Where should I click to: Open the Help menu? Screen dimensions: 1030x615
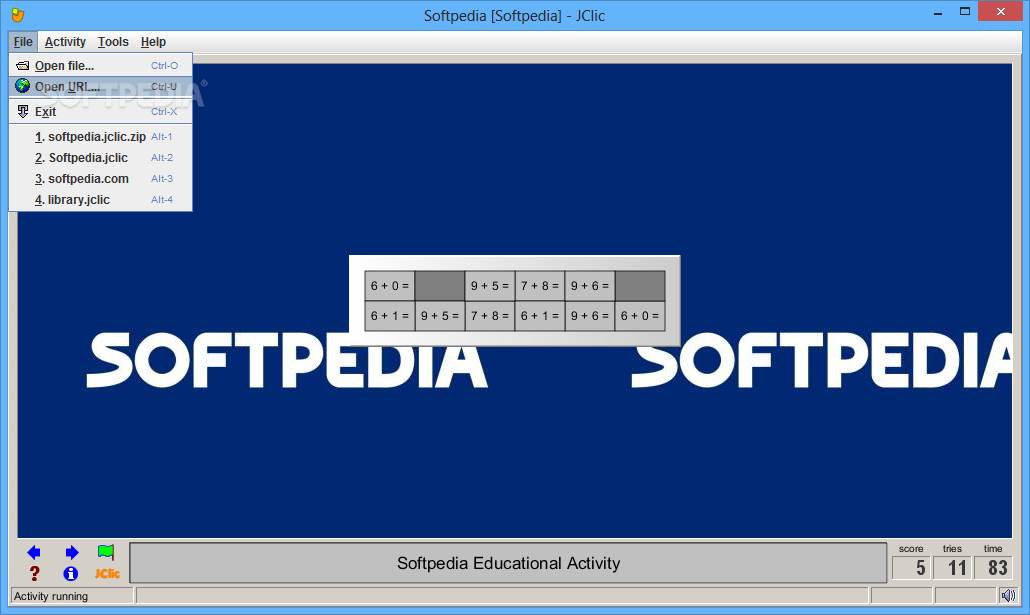coord(153,42)
